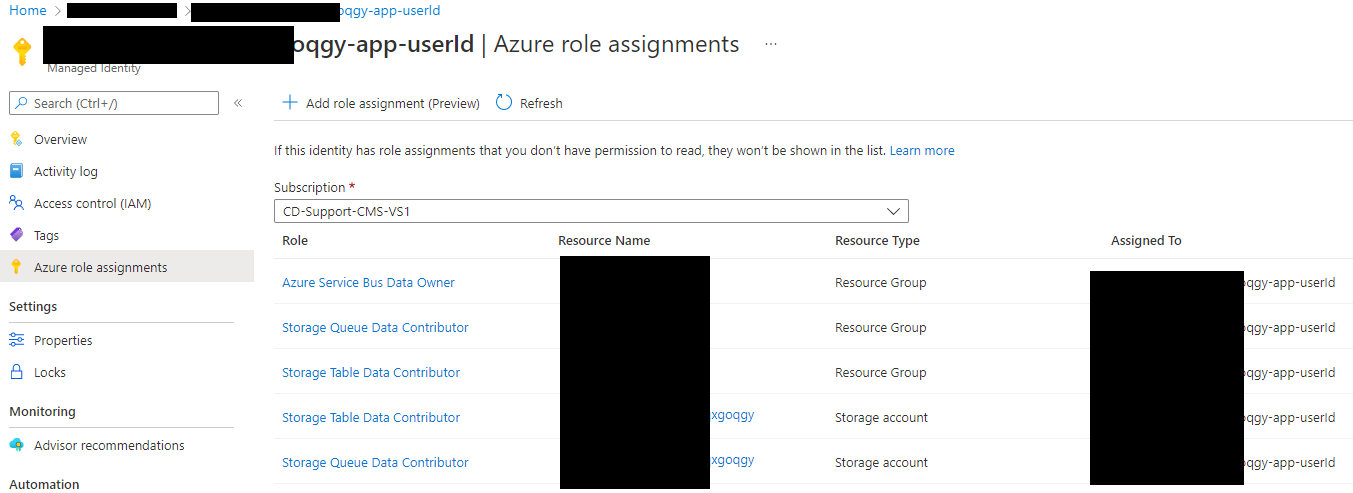
Task: Click the Resource Name column header
Action: pyautogui.click(x=604, y=240)
